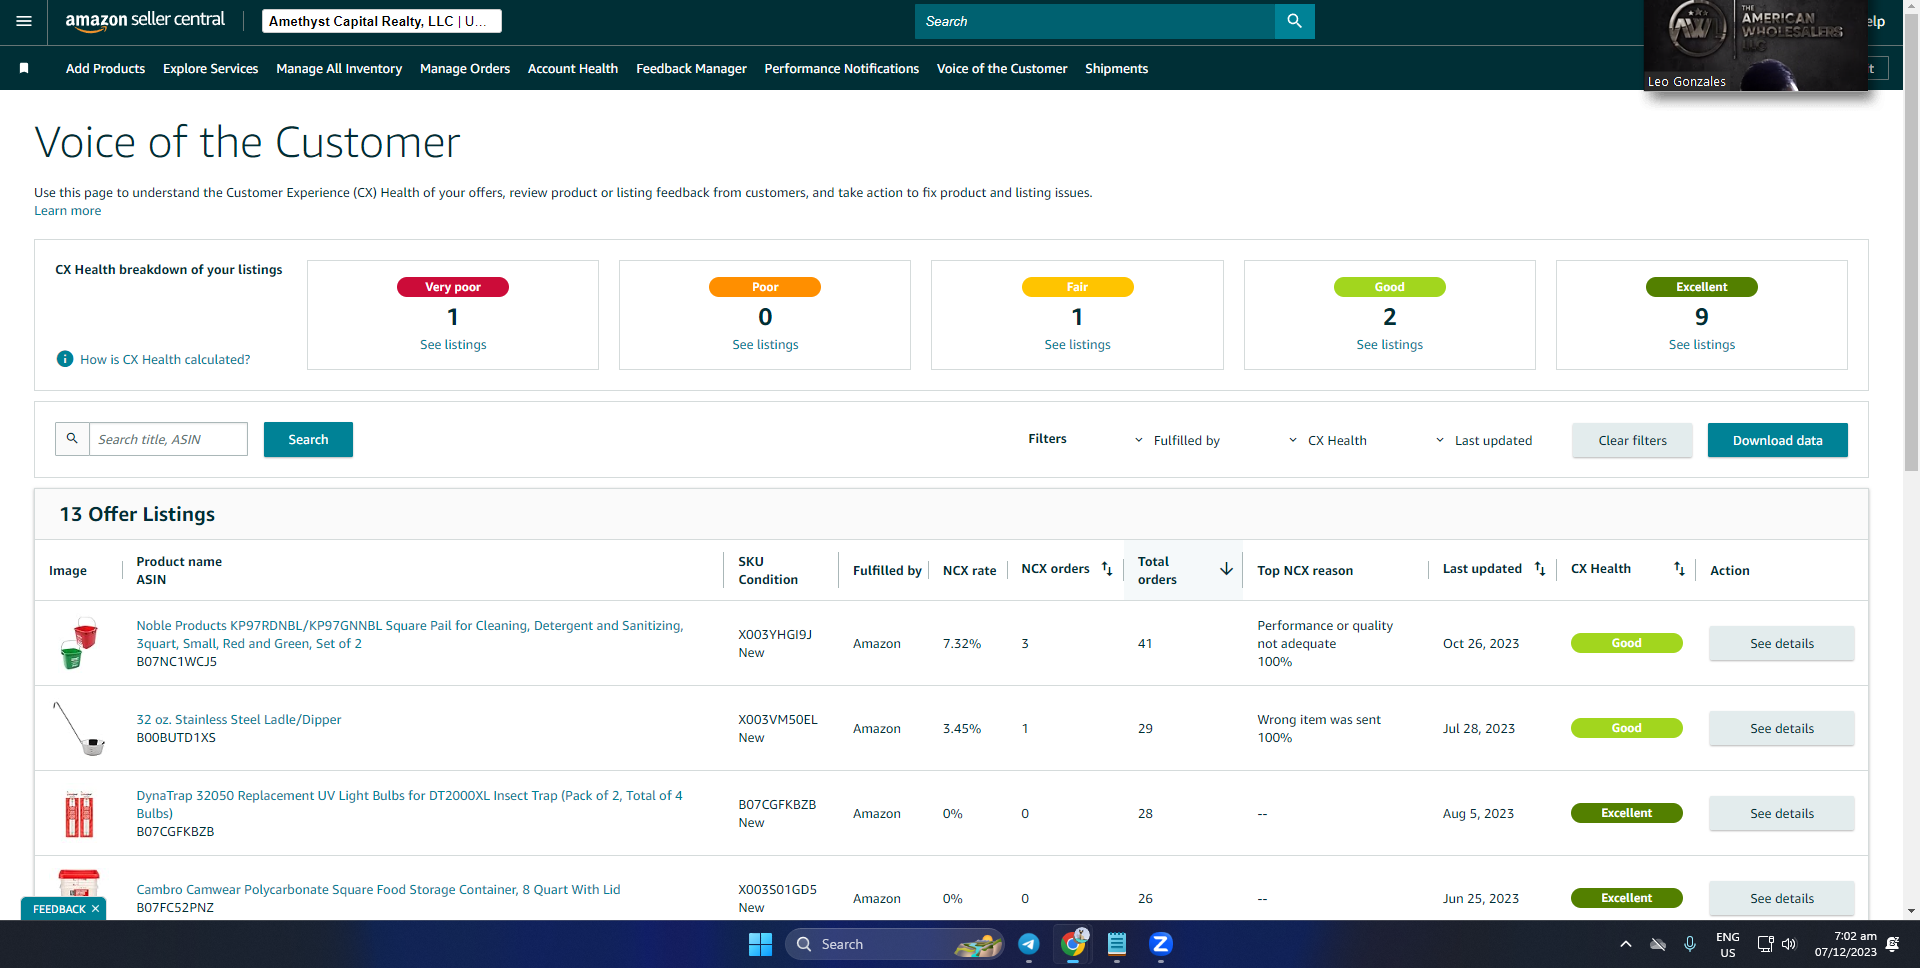Viewport: 1920px width, 968px height.
Task: Open Explore Services menu item
Action: click(x=210, y=68)
